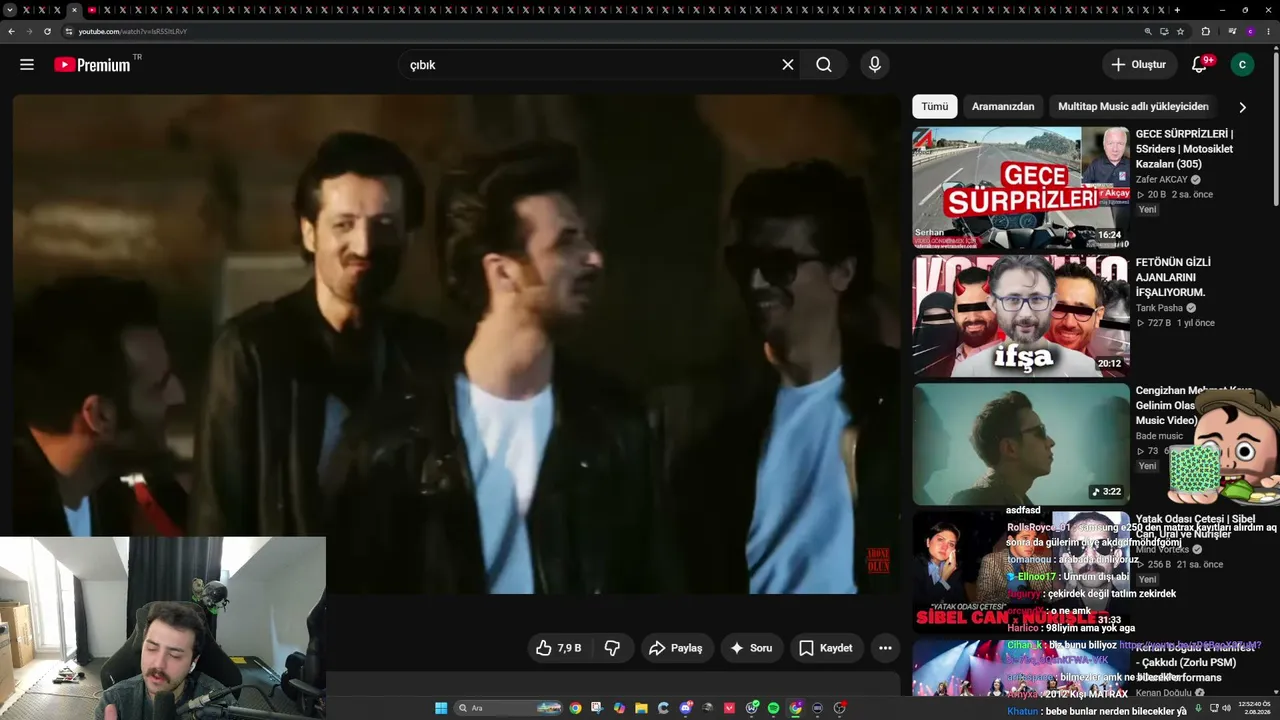This screenshot has height=720, width=1280.
Task: Like the video with 7,9 B likes
Action: (558, 648)
